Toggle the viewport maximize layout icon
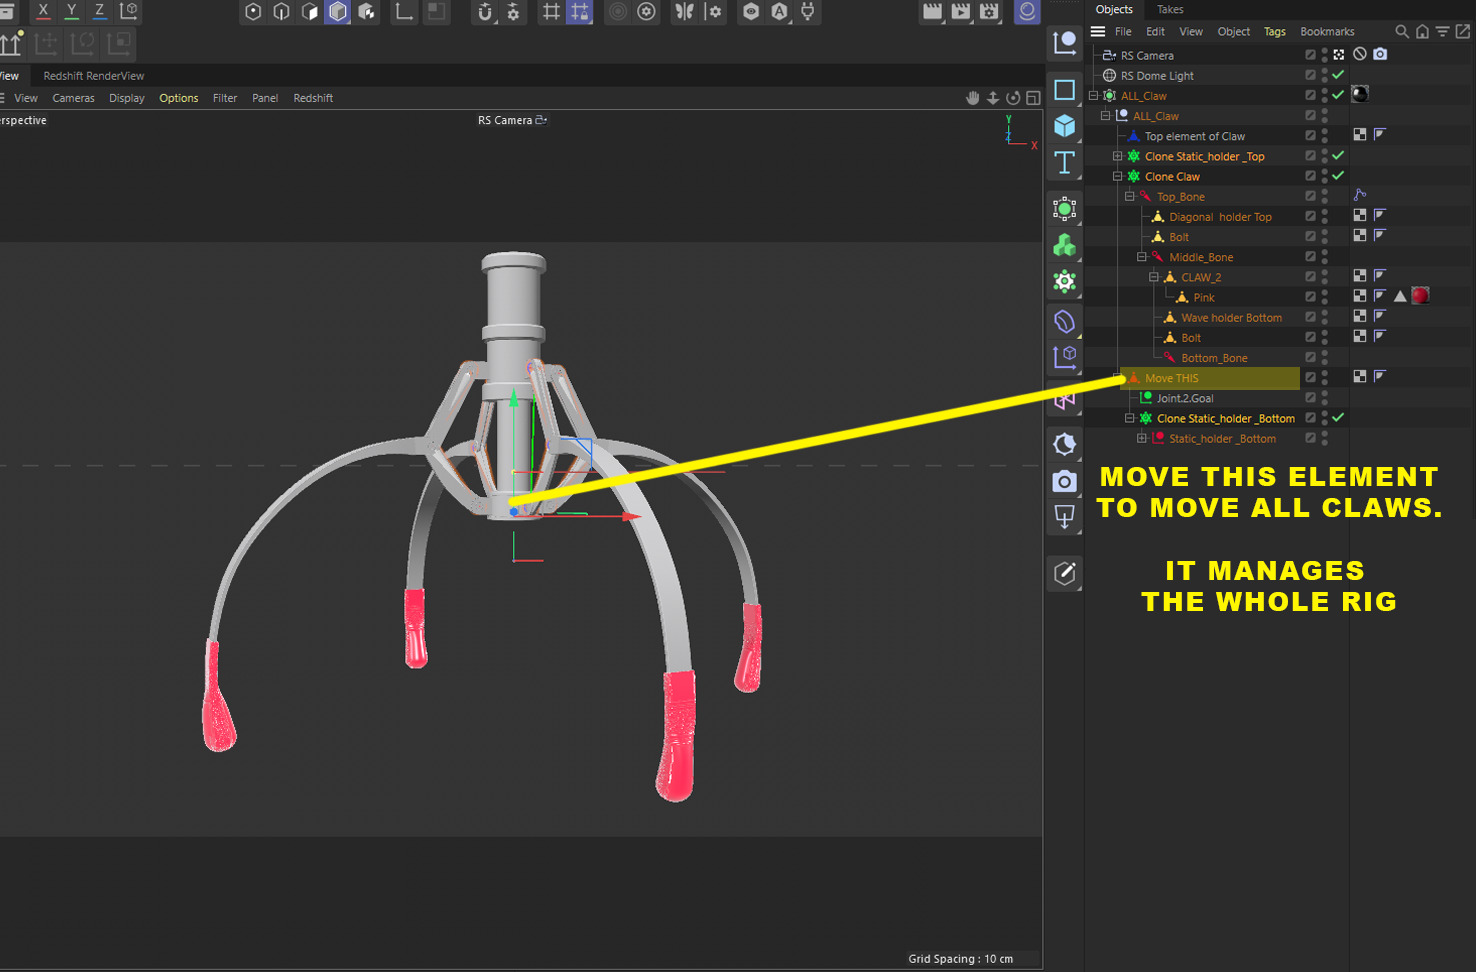The width and height of the screenshot is (1476, 972). point(1033,98)
